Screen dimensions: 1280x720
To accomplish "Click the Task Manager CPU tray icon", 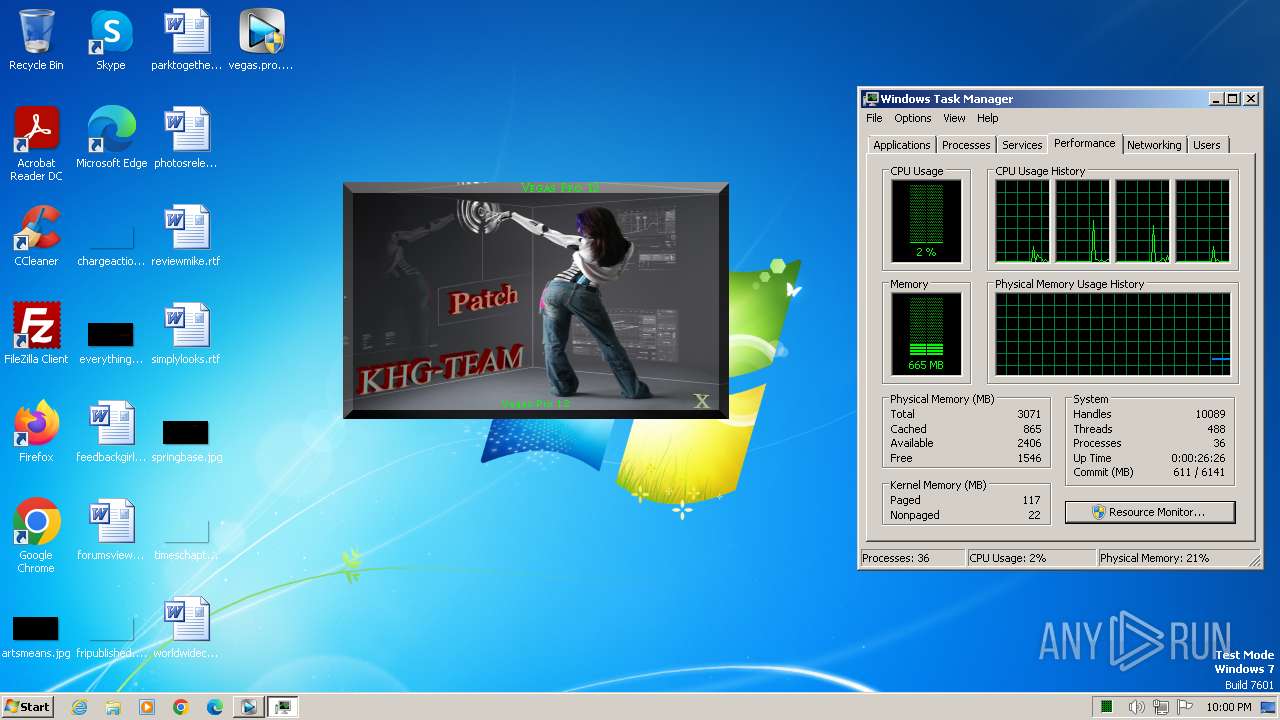I will tap(1107, 707).
